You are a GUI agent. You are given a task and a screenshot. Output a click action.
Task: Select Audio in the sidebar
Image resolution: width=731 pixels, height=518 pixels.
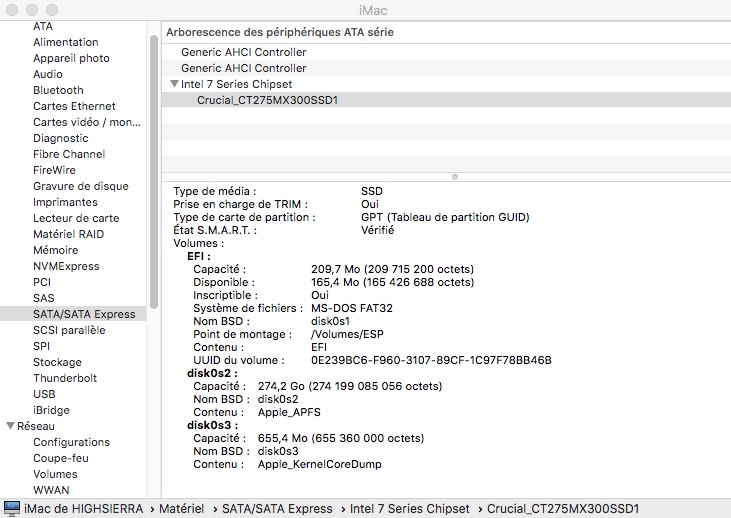click(48, 74)
